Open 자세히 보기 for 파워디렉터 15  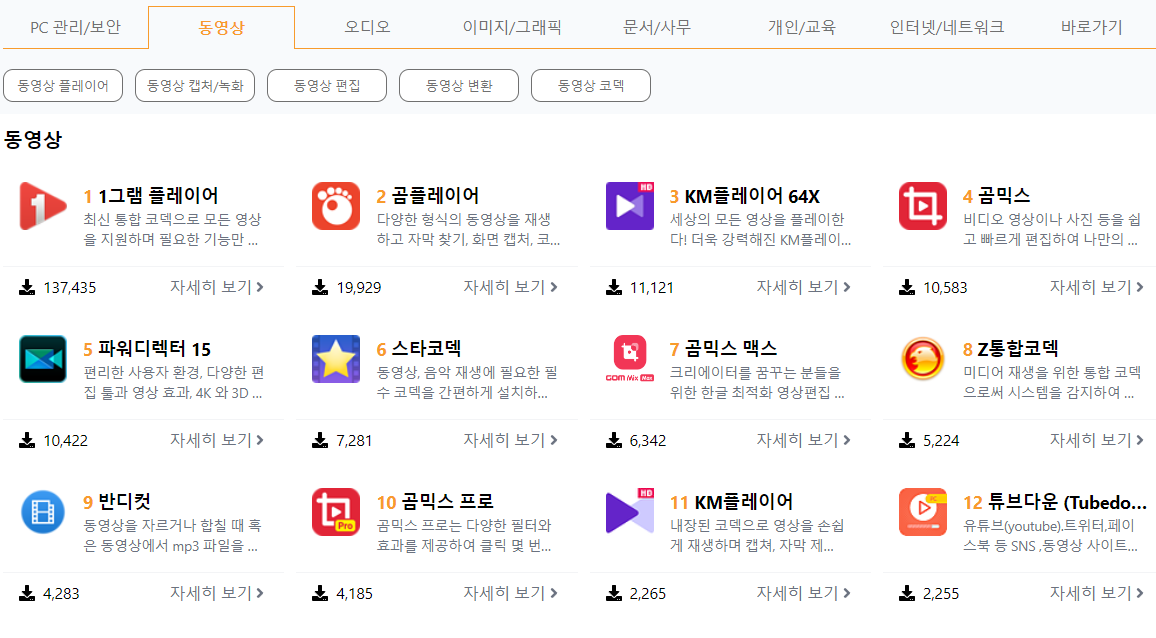(217, 440)
